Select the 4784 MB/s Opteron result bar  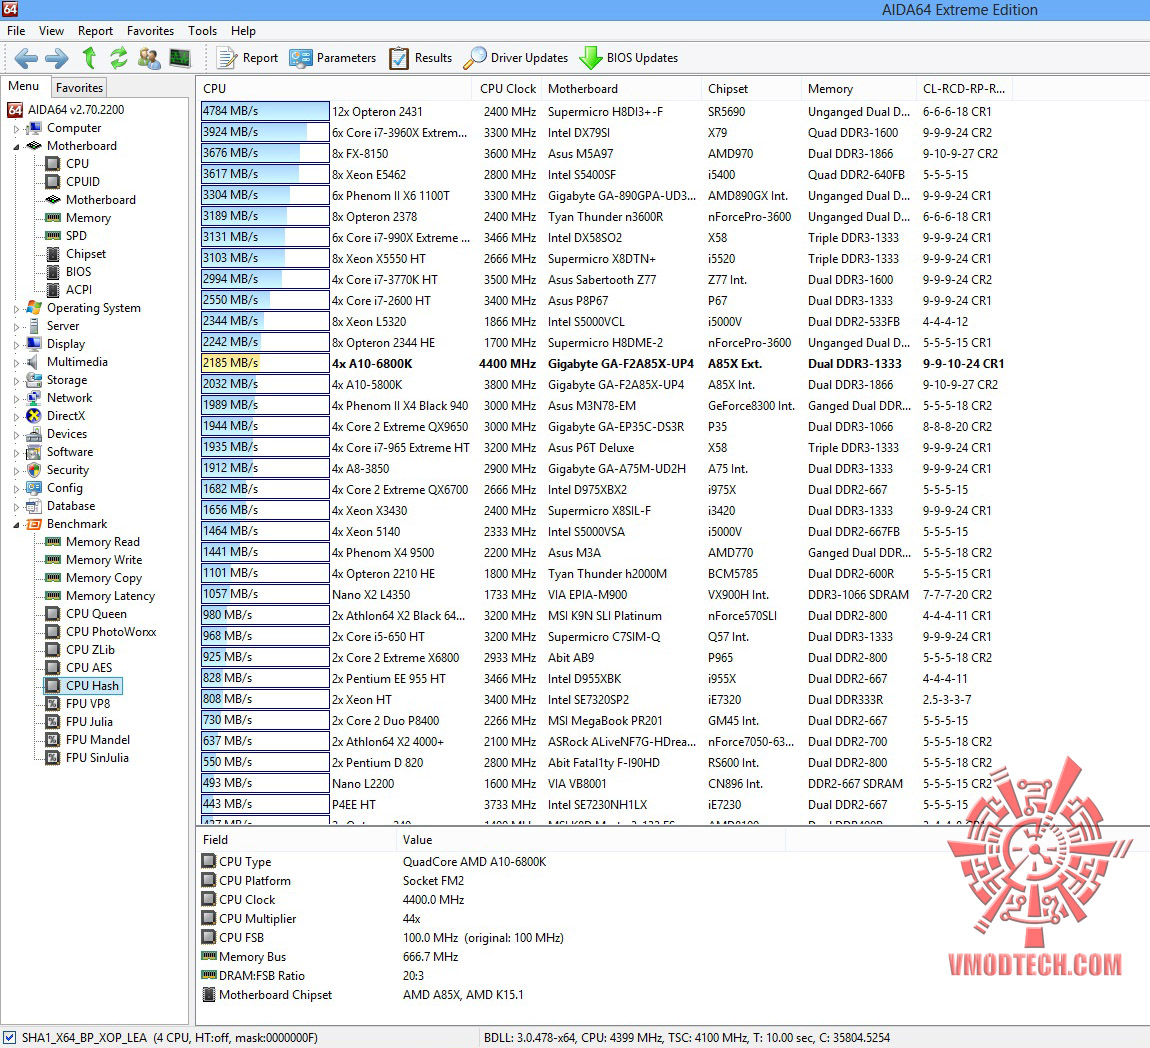pos(265,111)
